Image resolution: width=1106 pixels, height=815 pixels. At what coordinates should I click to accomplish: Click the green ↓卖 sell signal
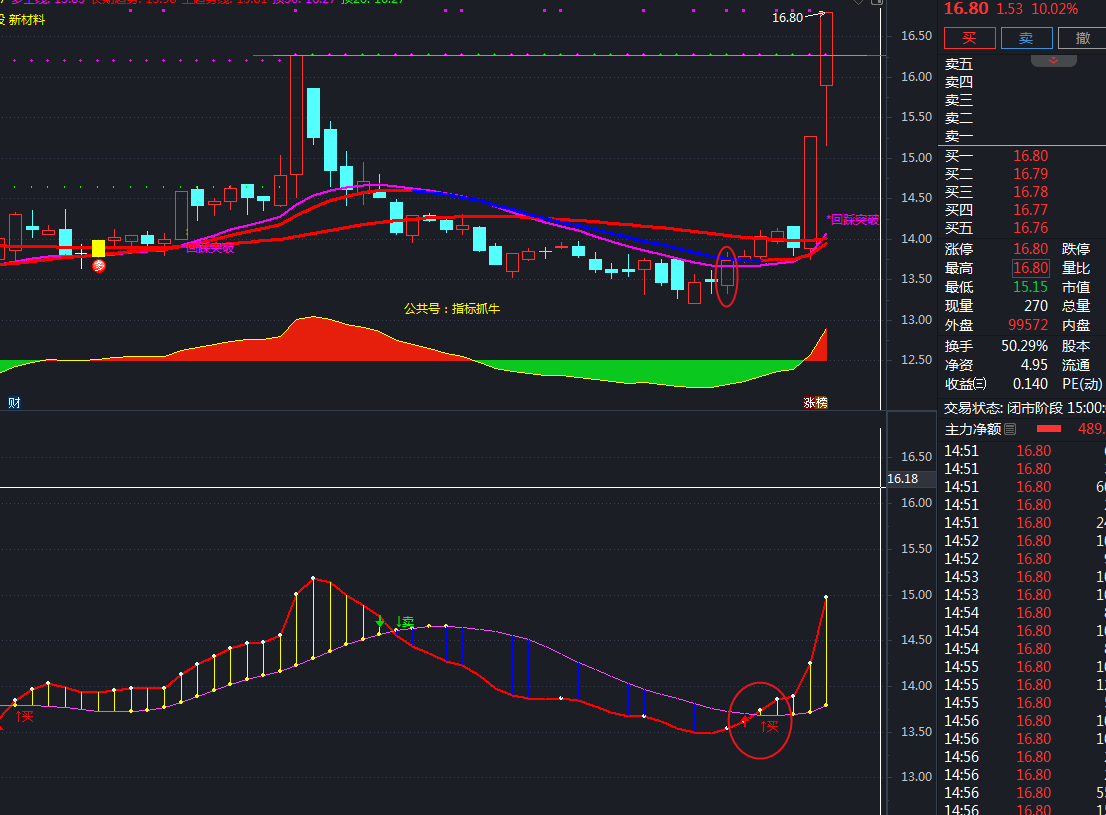point(404,622)
